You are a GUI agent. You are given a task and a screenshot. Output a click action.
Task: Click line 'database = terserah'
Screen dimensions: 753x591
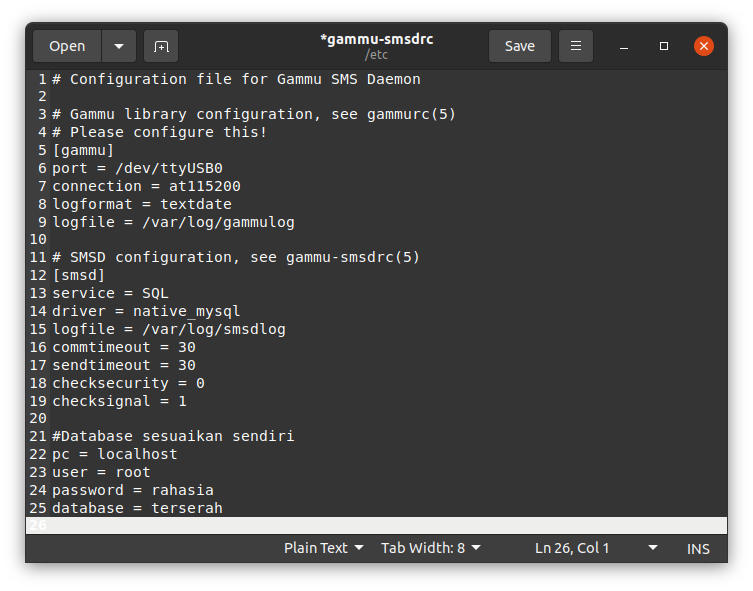point(137,508)
